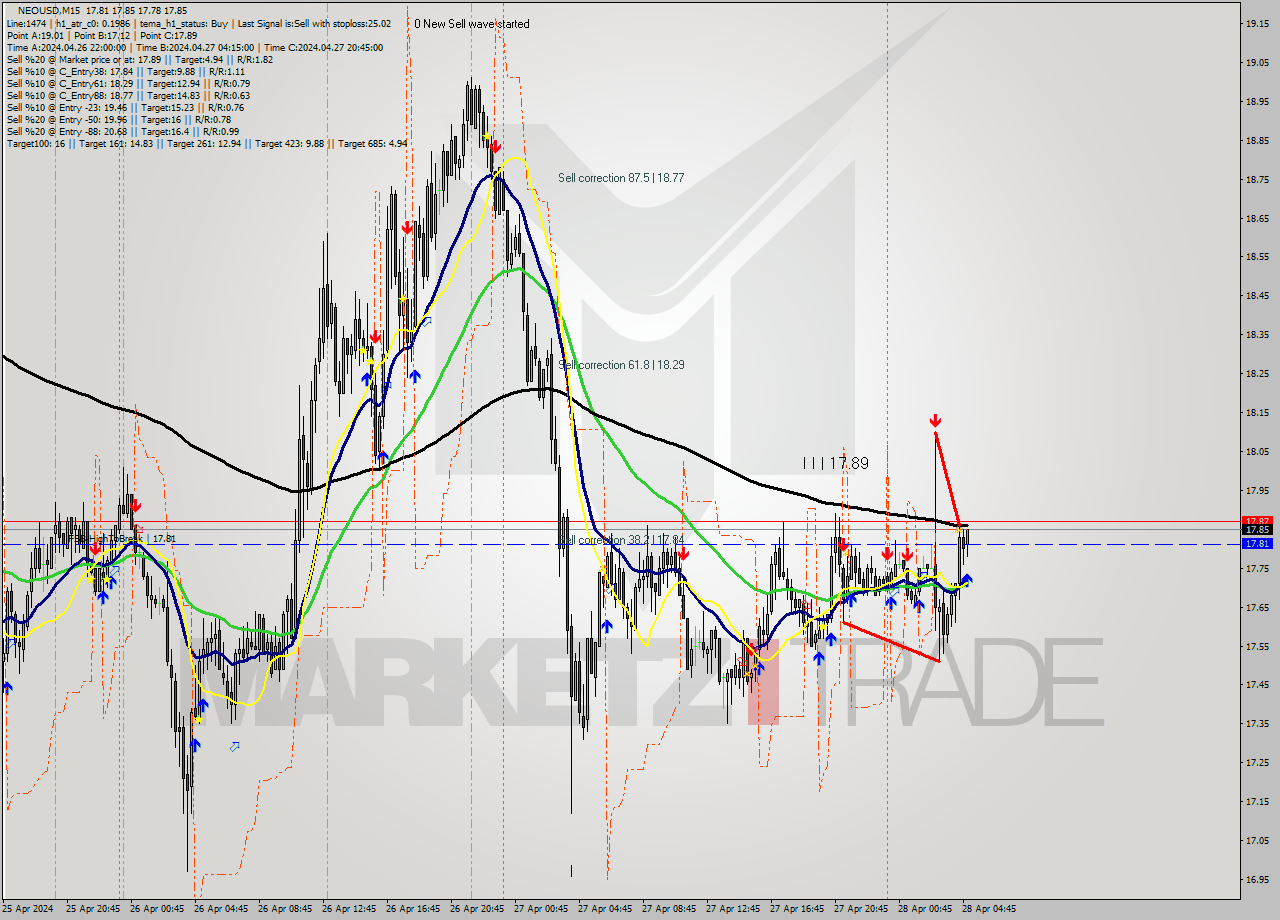This screenshot has width=1280, height=920.
Task: Click the '26 Apr 16:45' time label
Action: tap(413, 909)
